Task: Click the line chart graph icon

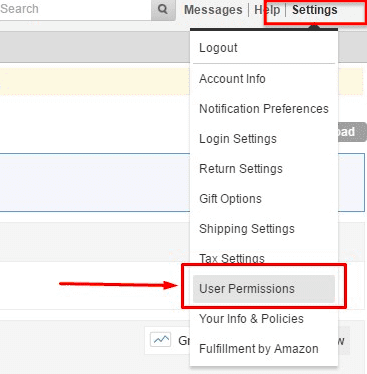Action: (161, 340)
